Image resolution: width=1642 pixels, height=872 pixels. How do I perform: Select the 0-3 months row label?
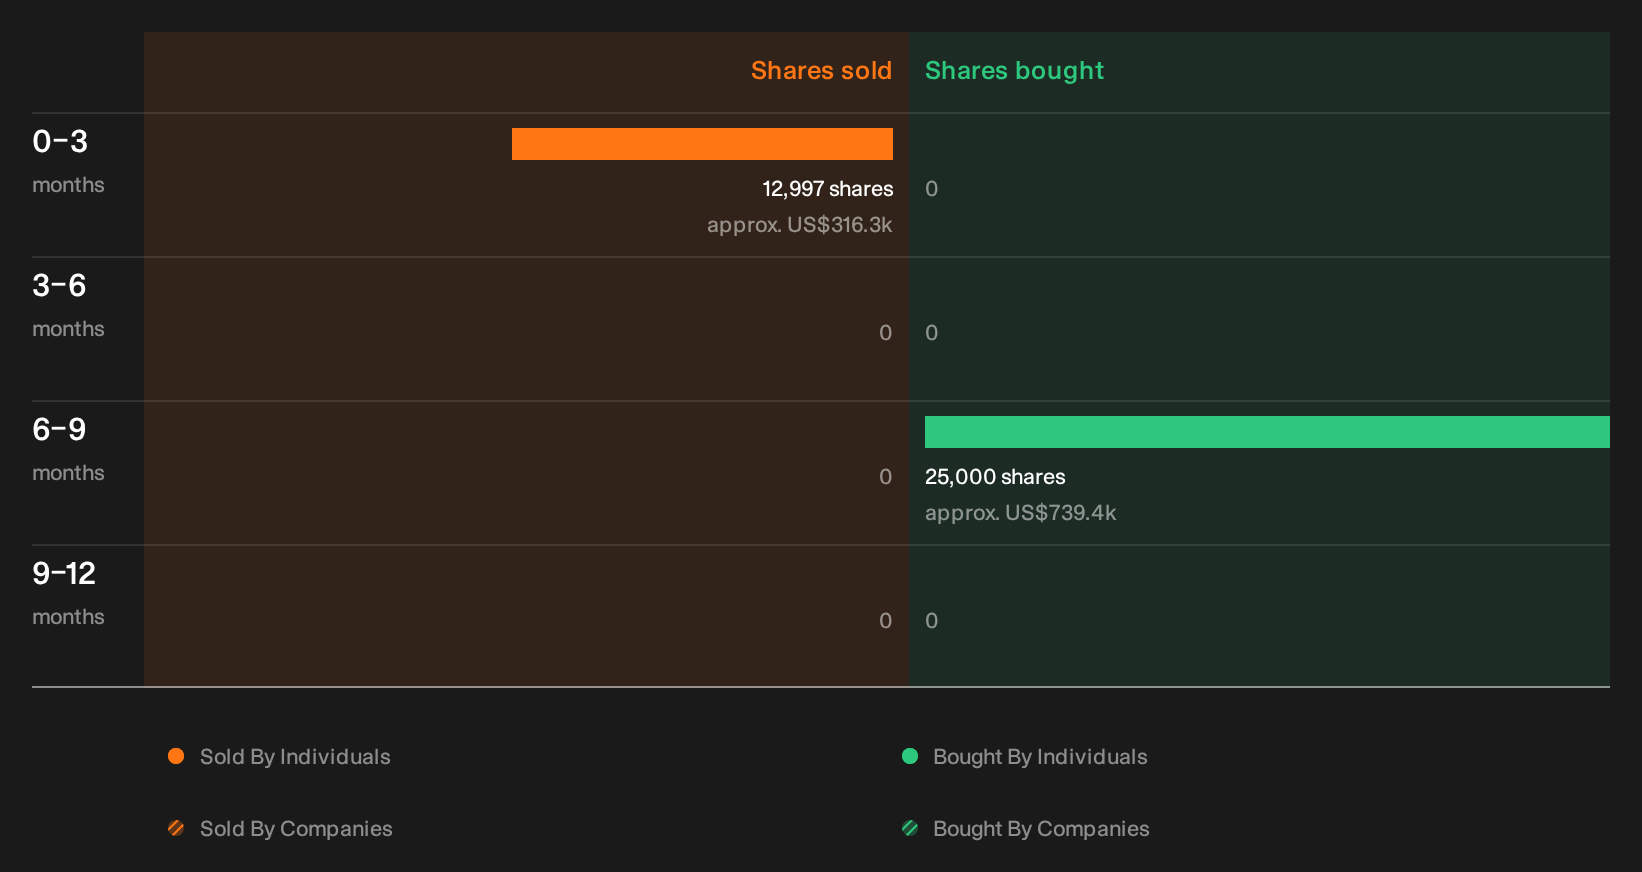pos(68,161)
